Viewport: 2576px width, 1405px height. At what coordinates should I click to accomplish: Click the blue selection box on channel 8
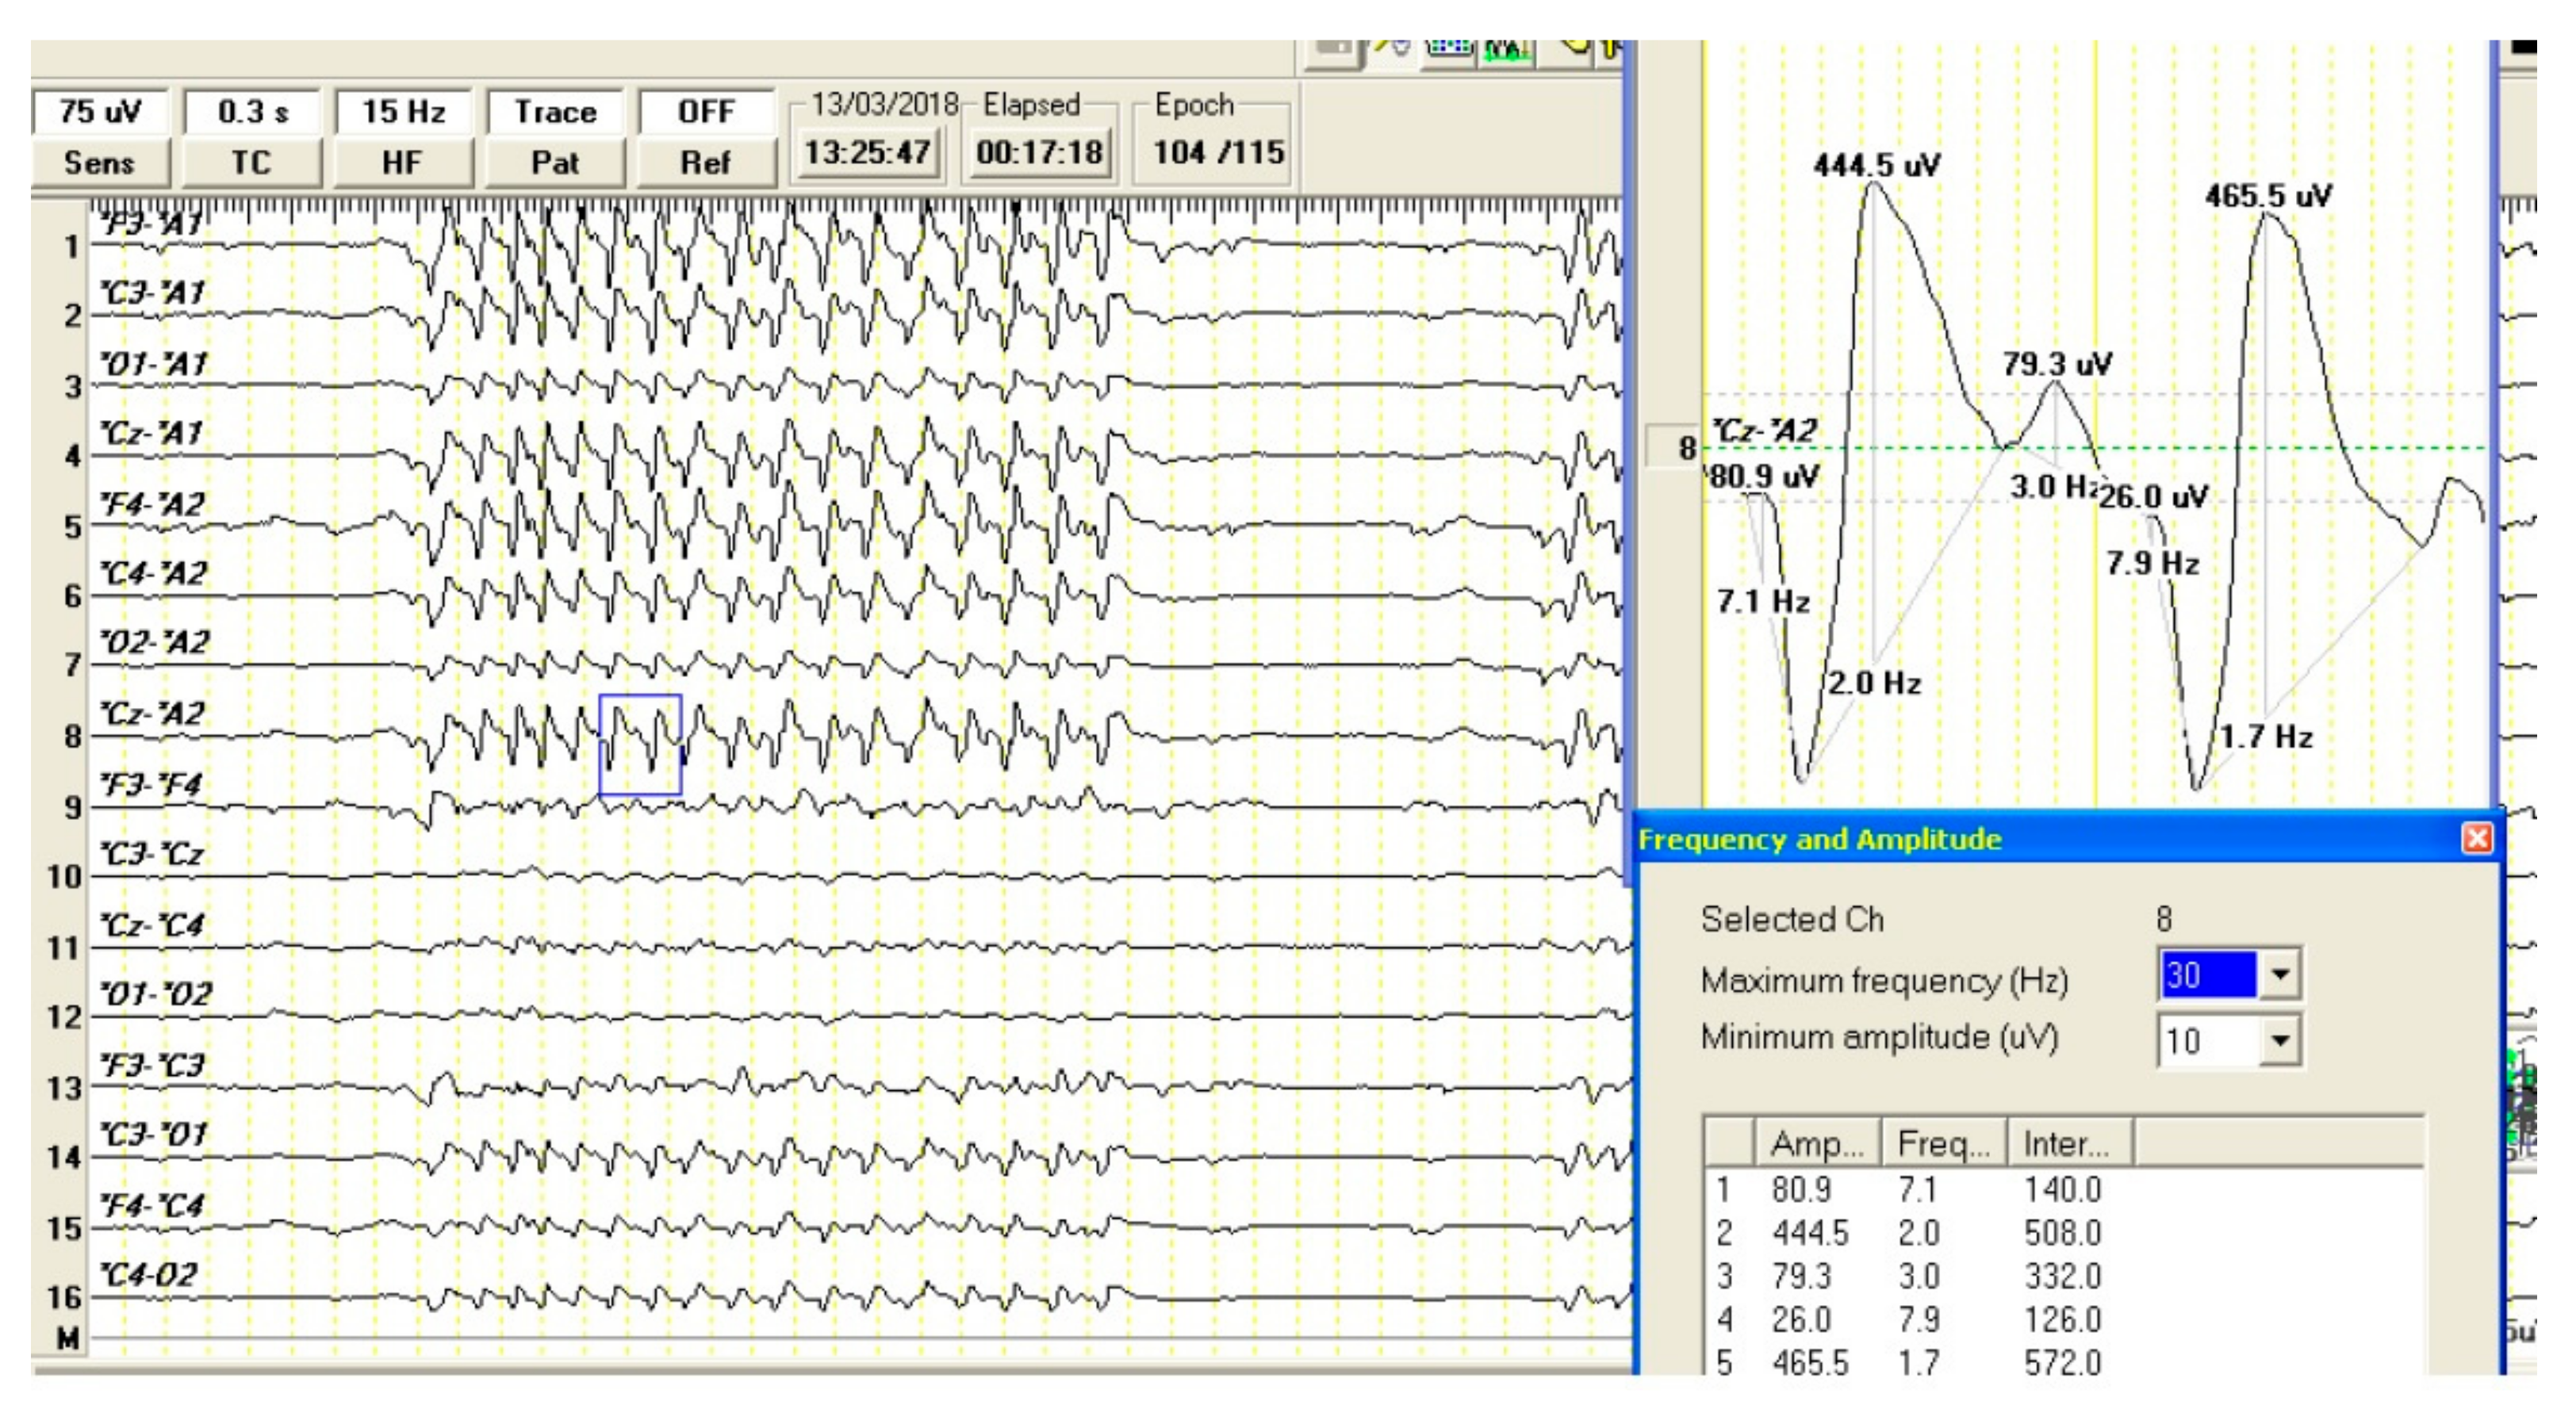(x=640, y=745)
